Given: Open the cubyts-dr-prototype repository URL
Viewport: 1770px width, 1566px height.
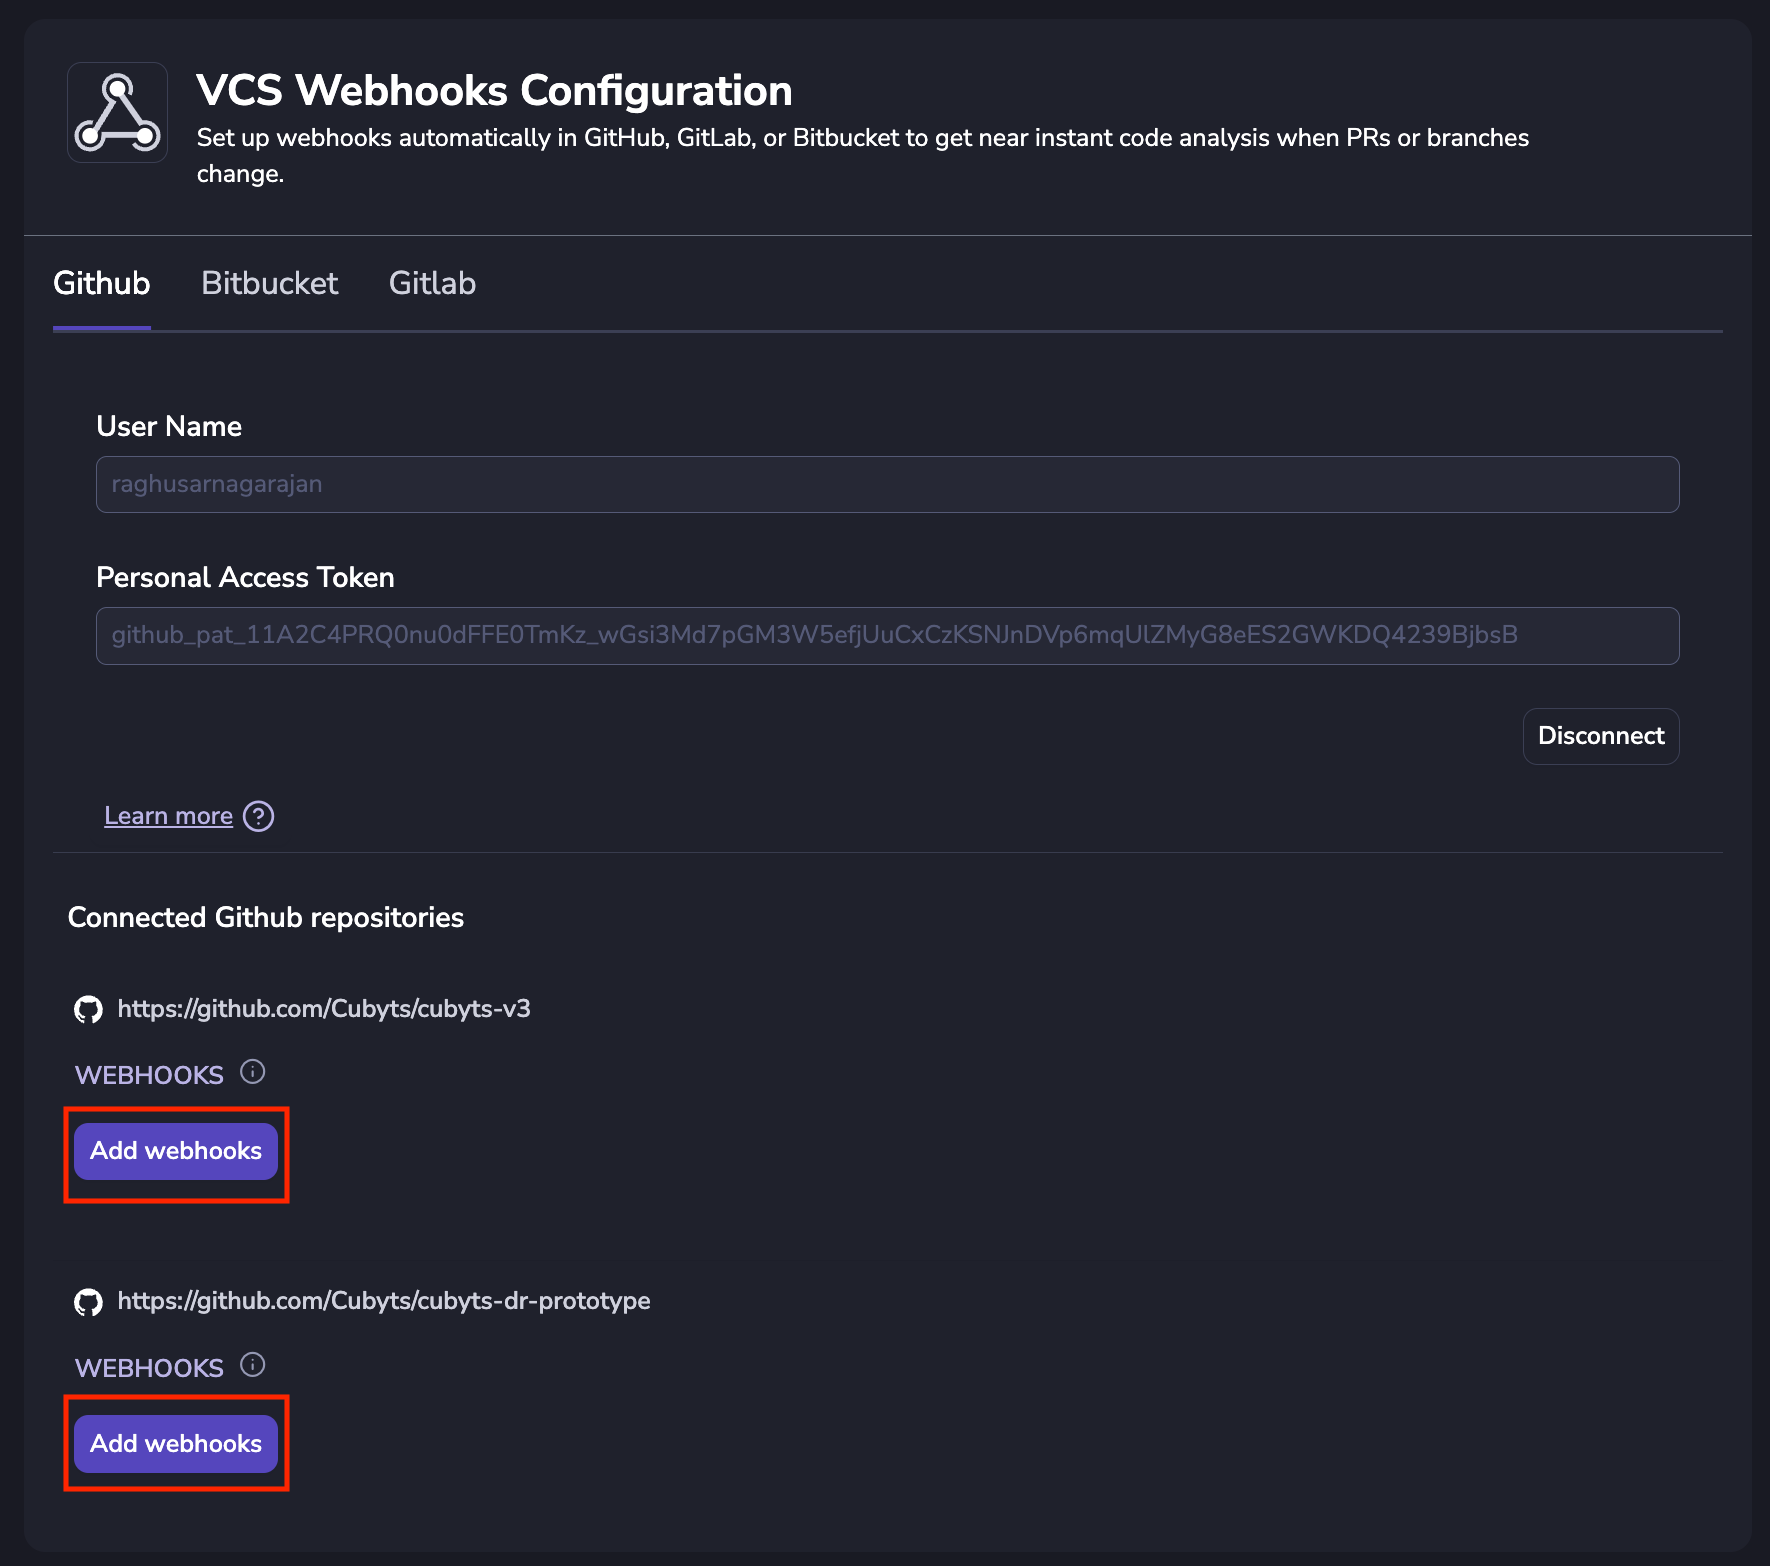Looking at the screenshot, I should point(384,1301).
